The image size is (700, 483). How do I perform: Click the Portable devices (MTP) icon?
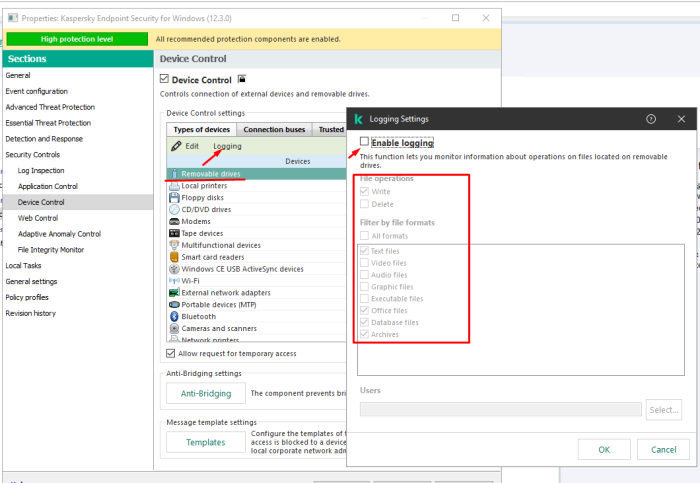(x=175, y=304)
